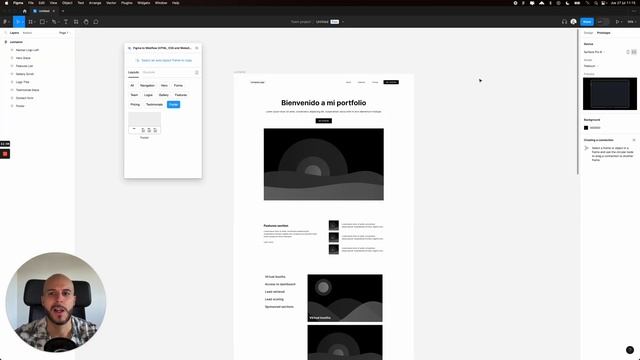
Task: Filter plugin layouts by Hero
Action: (164, 85)
